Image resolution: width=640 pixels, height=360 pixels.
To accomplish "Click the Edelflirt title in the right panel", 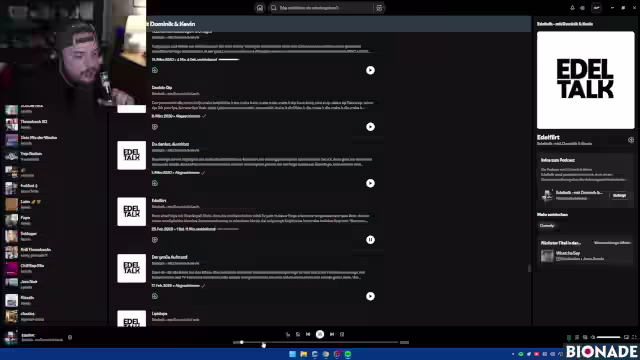I will 548,138.
